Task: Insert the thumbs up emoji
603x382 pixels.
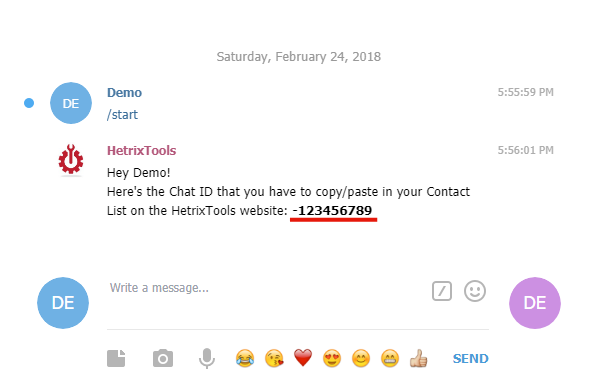Action: [x=418, y=358]
